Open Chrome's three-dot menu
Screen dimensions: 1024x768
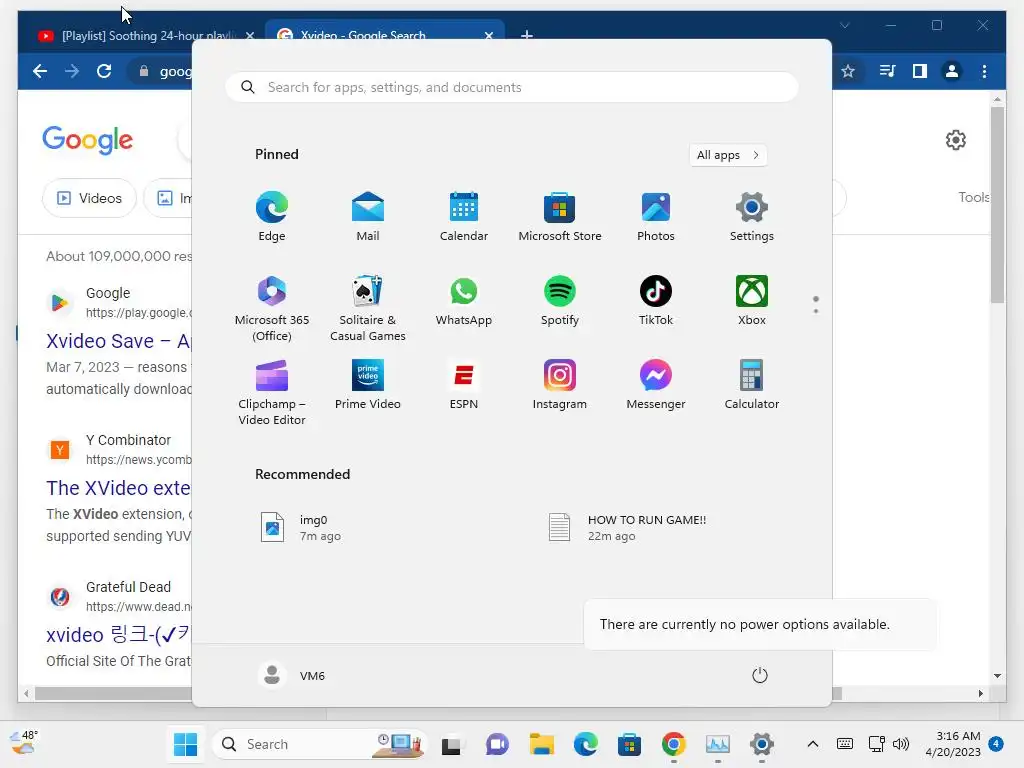pyautogui.click(x=984, y=71)
